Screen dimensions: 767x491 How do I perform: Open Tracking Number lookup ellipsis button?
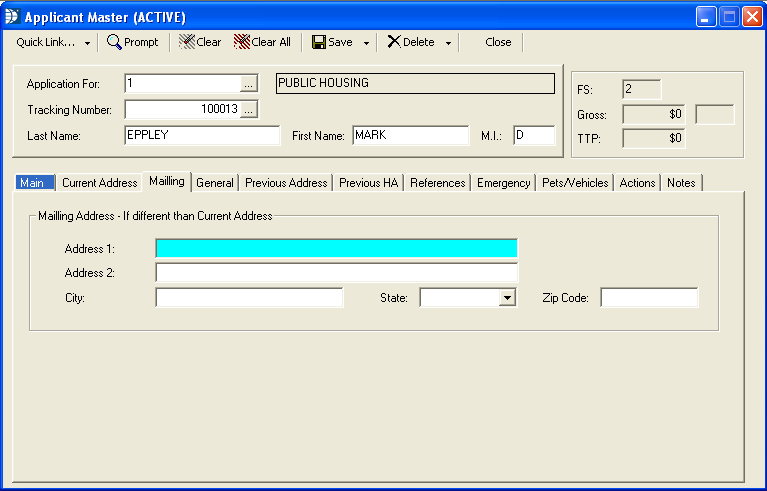[x=249, y=109]
